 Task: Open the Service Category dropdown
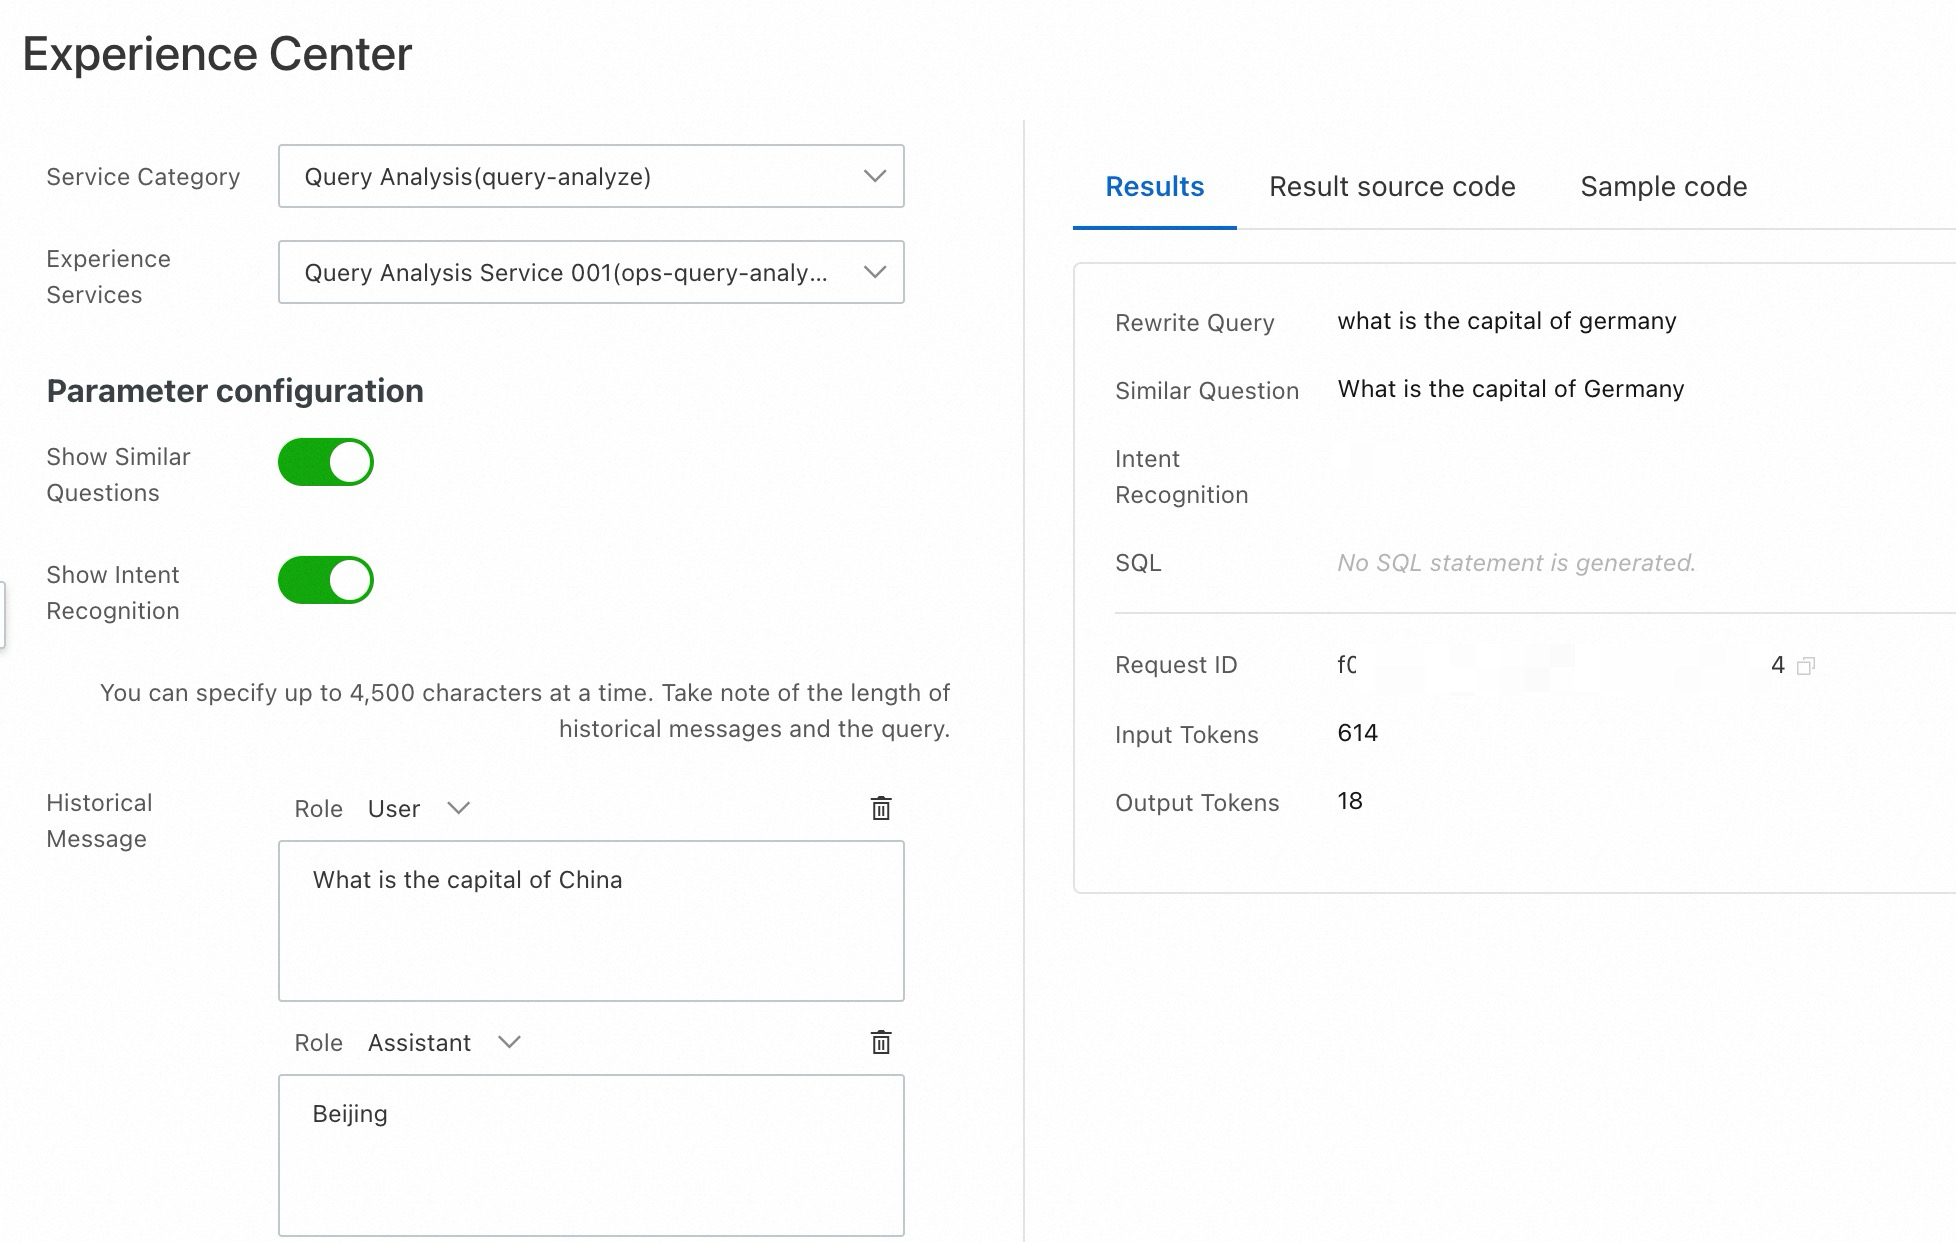point(590,176)
